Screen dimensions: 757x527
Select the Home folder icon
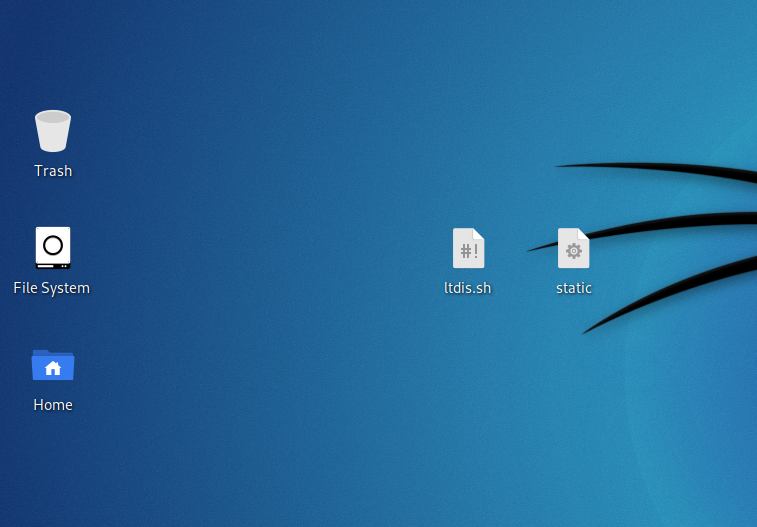(x=53, y=365)
